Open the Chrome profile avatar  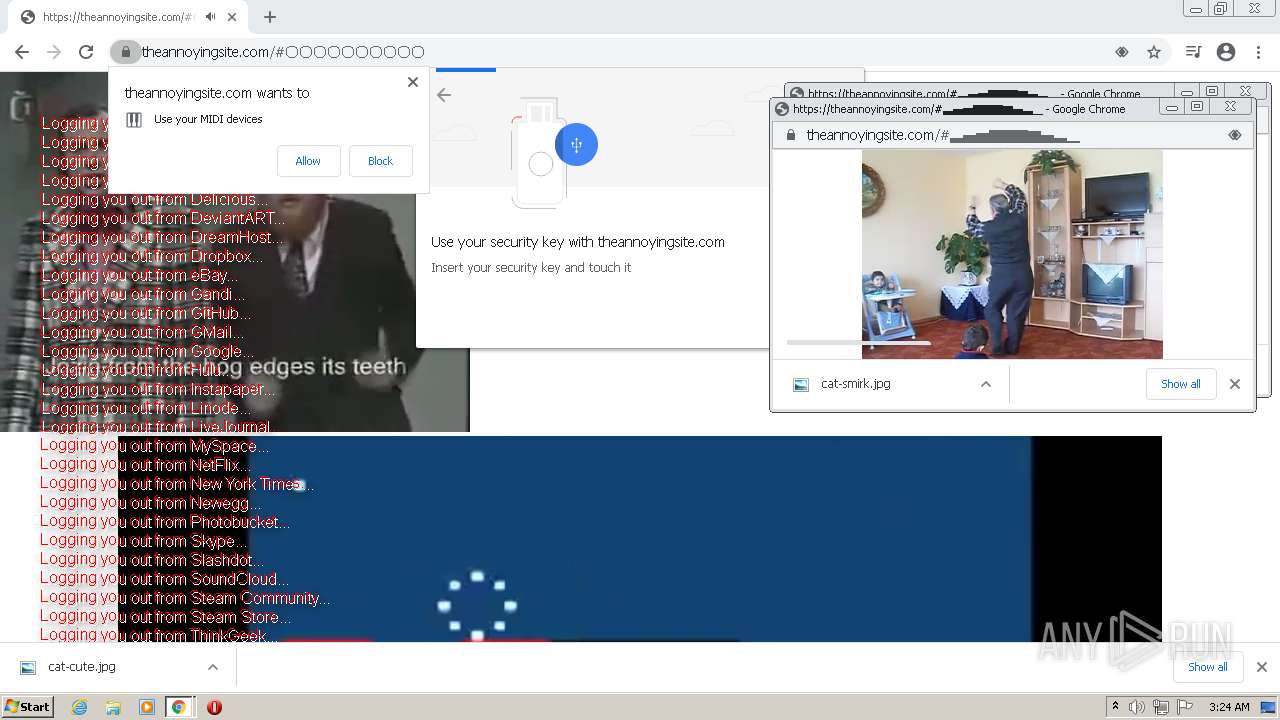click(x=1226, y=52)
